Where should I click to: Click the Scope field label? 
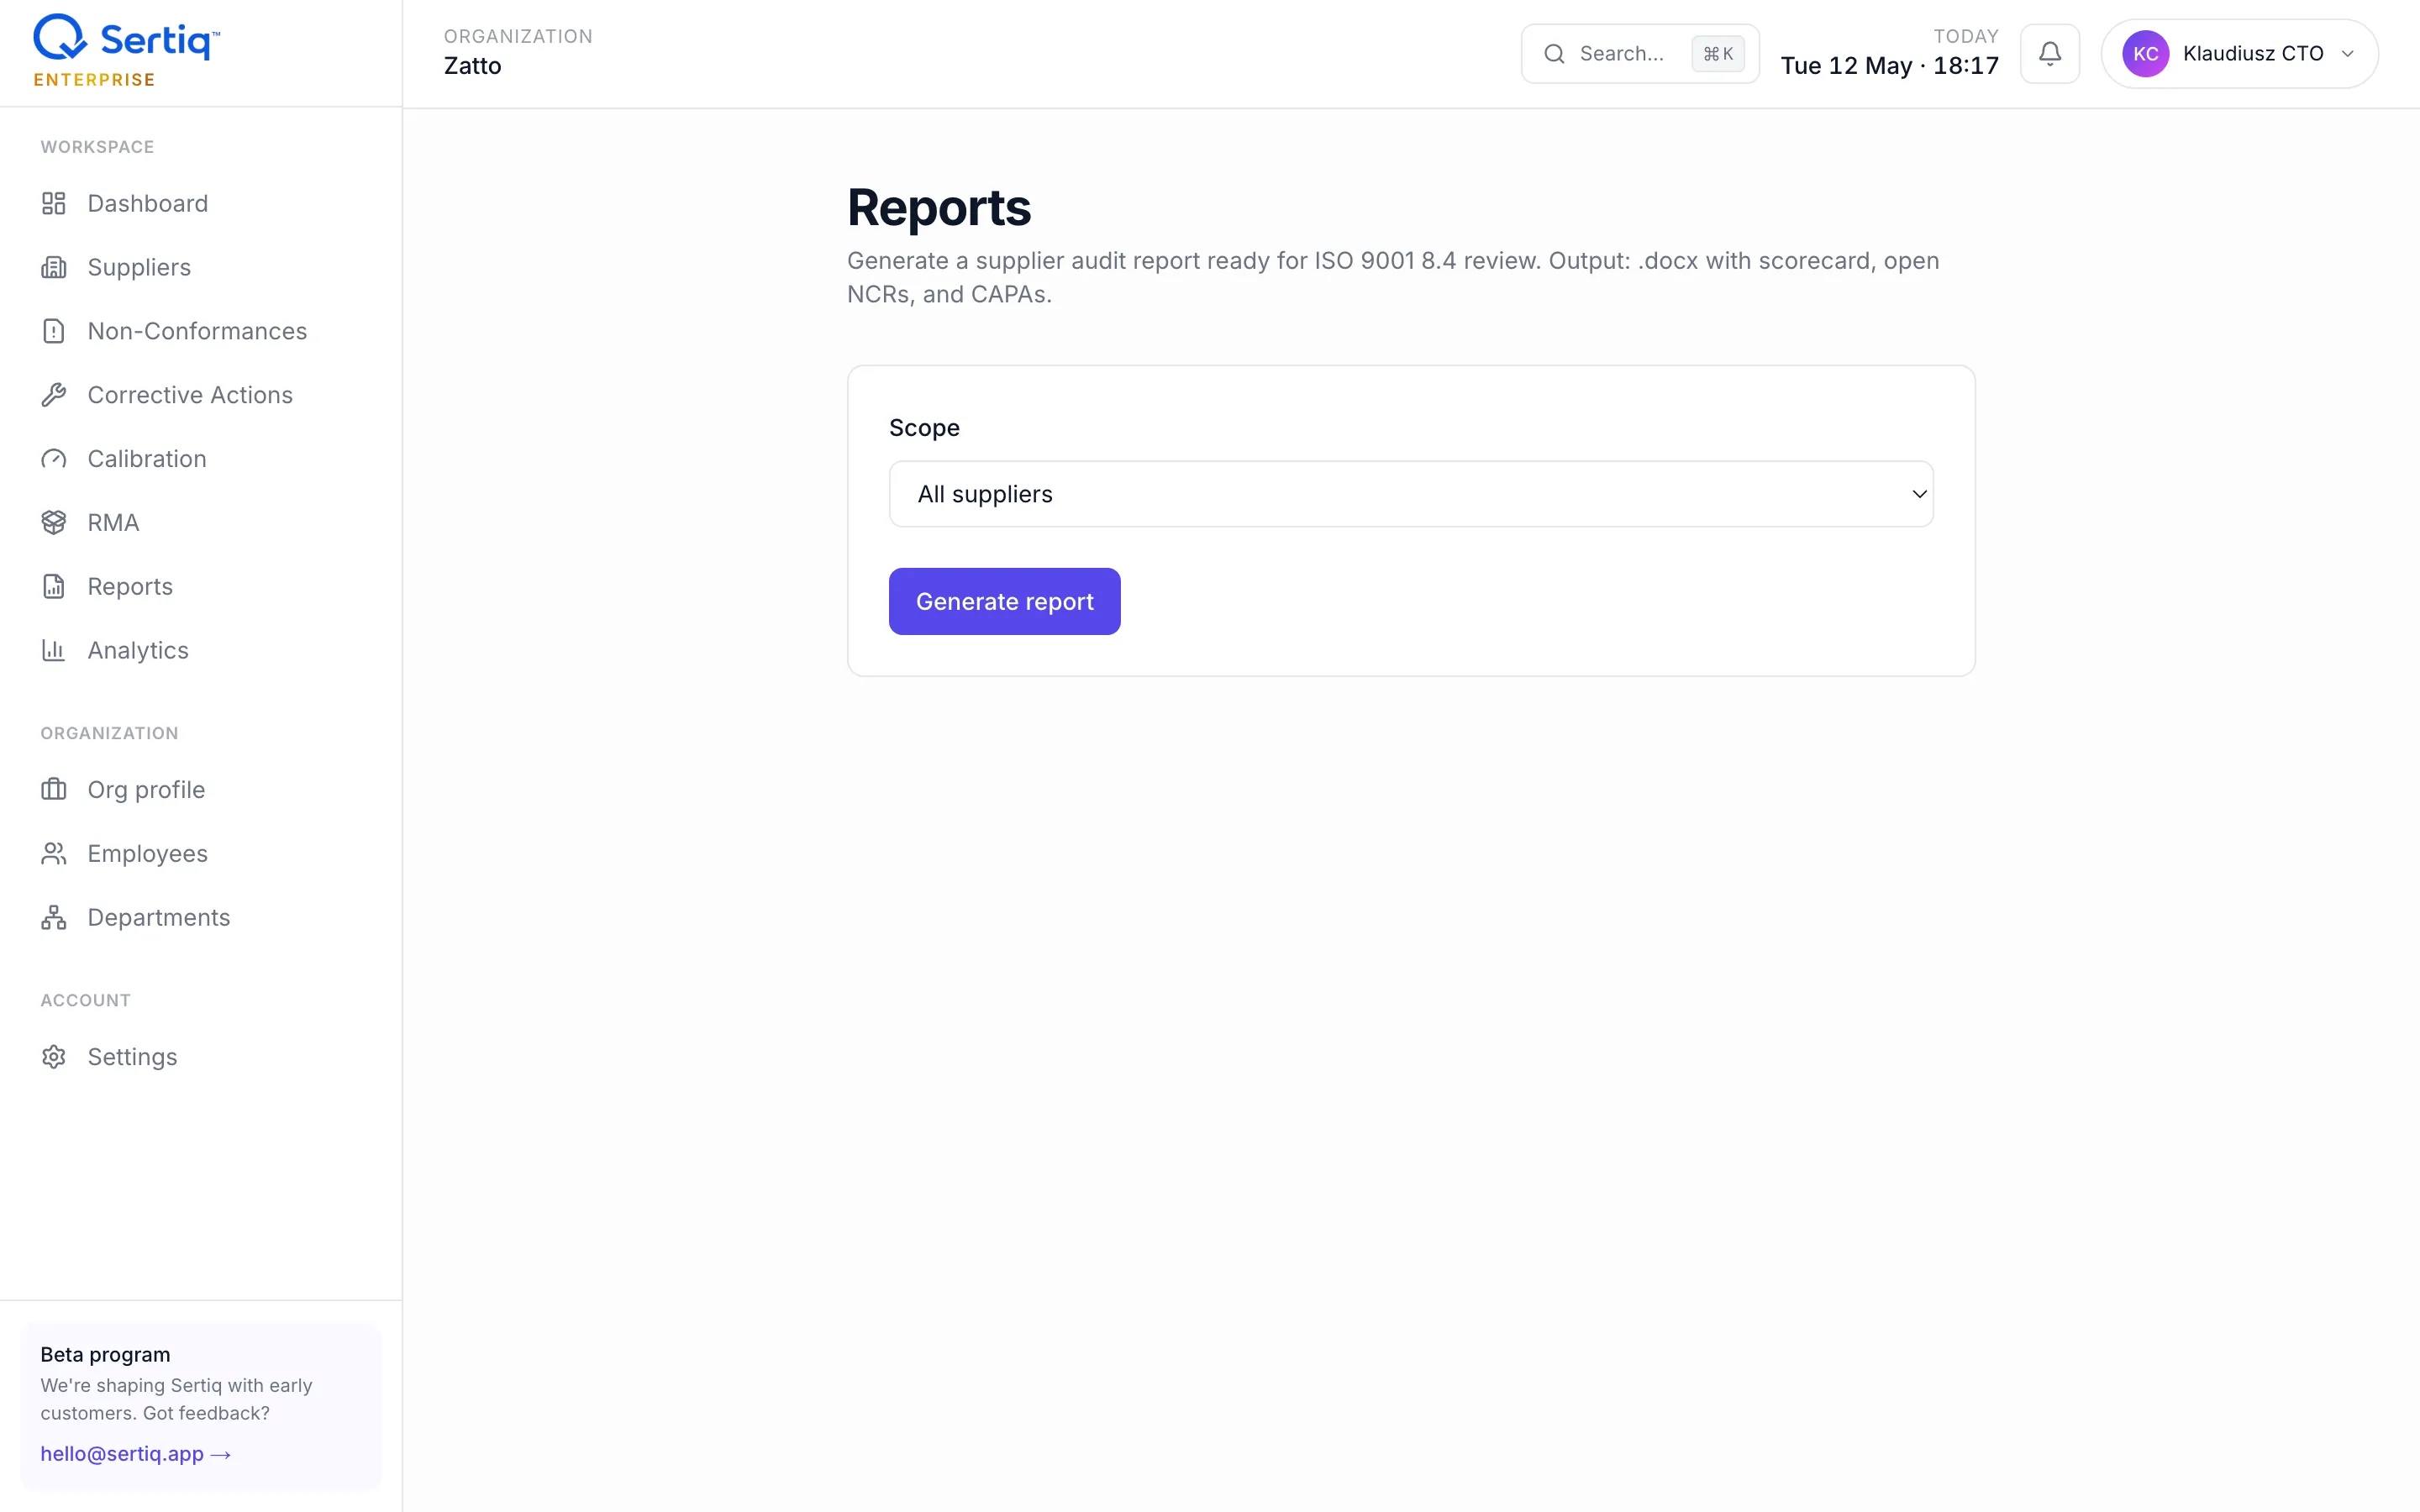coord(924,428)
